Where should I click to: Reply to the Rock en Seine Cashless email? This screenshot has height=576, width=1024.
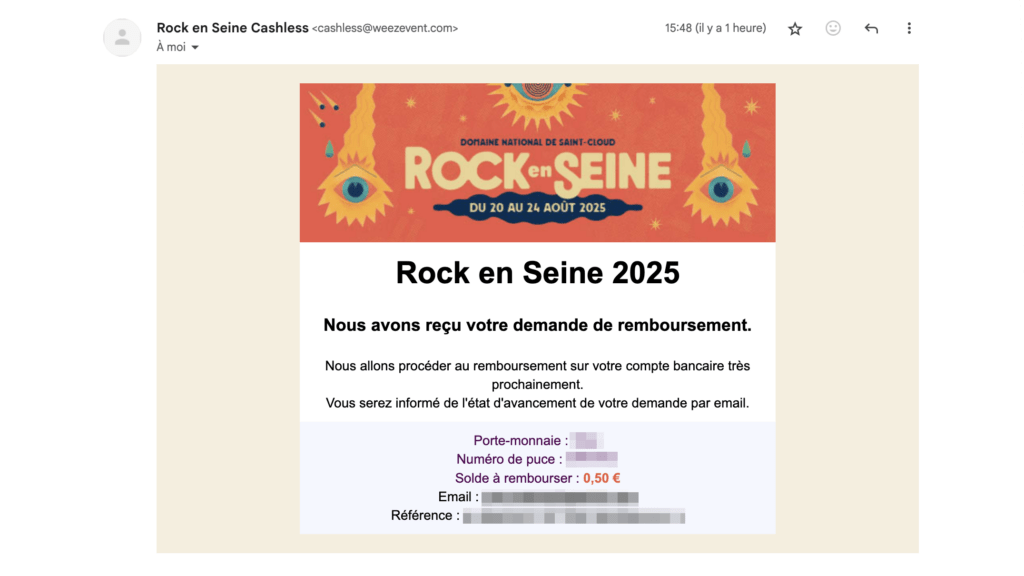coord(871,28)
